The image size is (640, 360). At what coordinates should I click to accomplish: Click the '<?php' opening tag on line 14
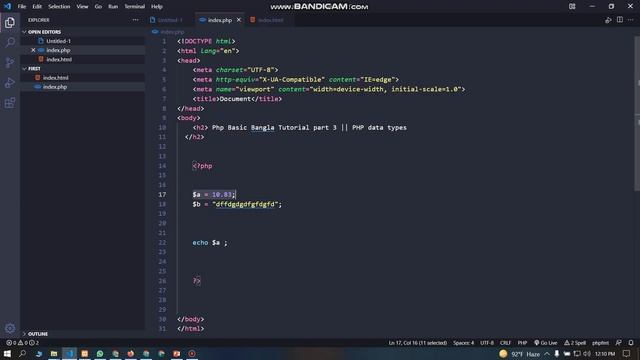point(202,166)
